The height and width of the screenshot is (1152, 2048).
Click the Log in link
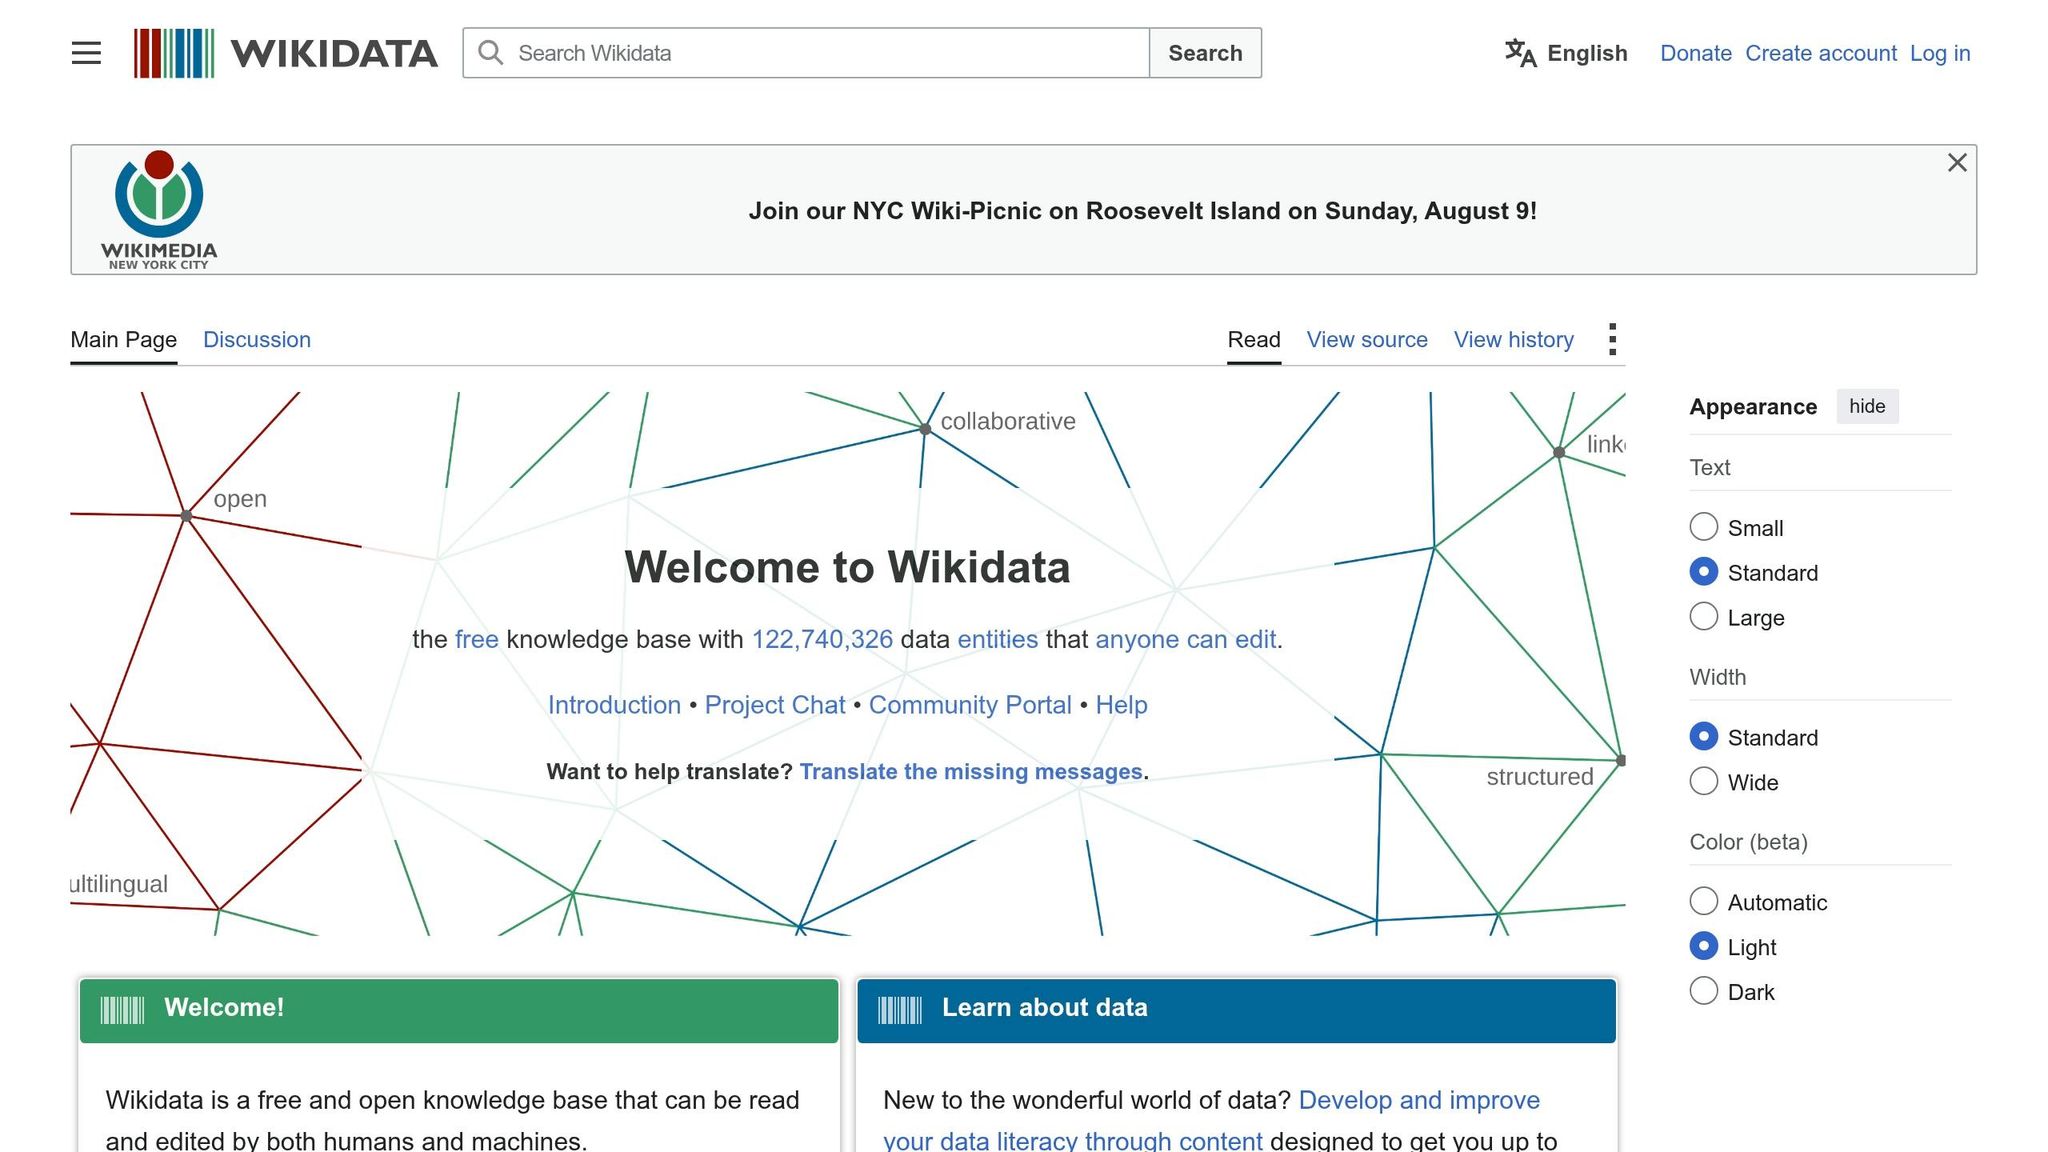point(1940,53)
